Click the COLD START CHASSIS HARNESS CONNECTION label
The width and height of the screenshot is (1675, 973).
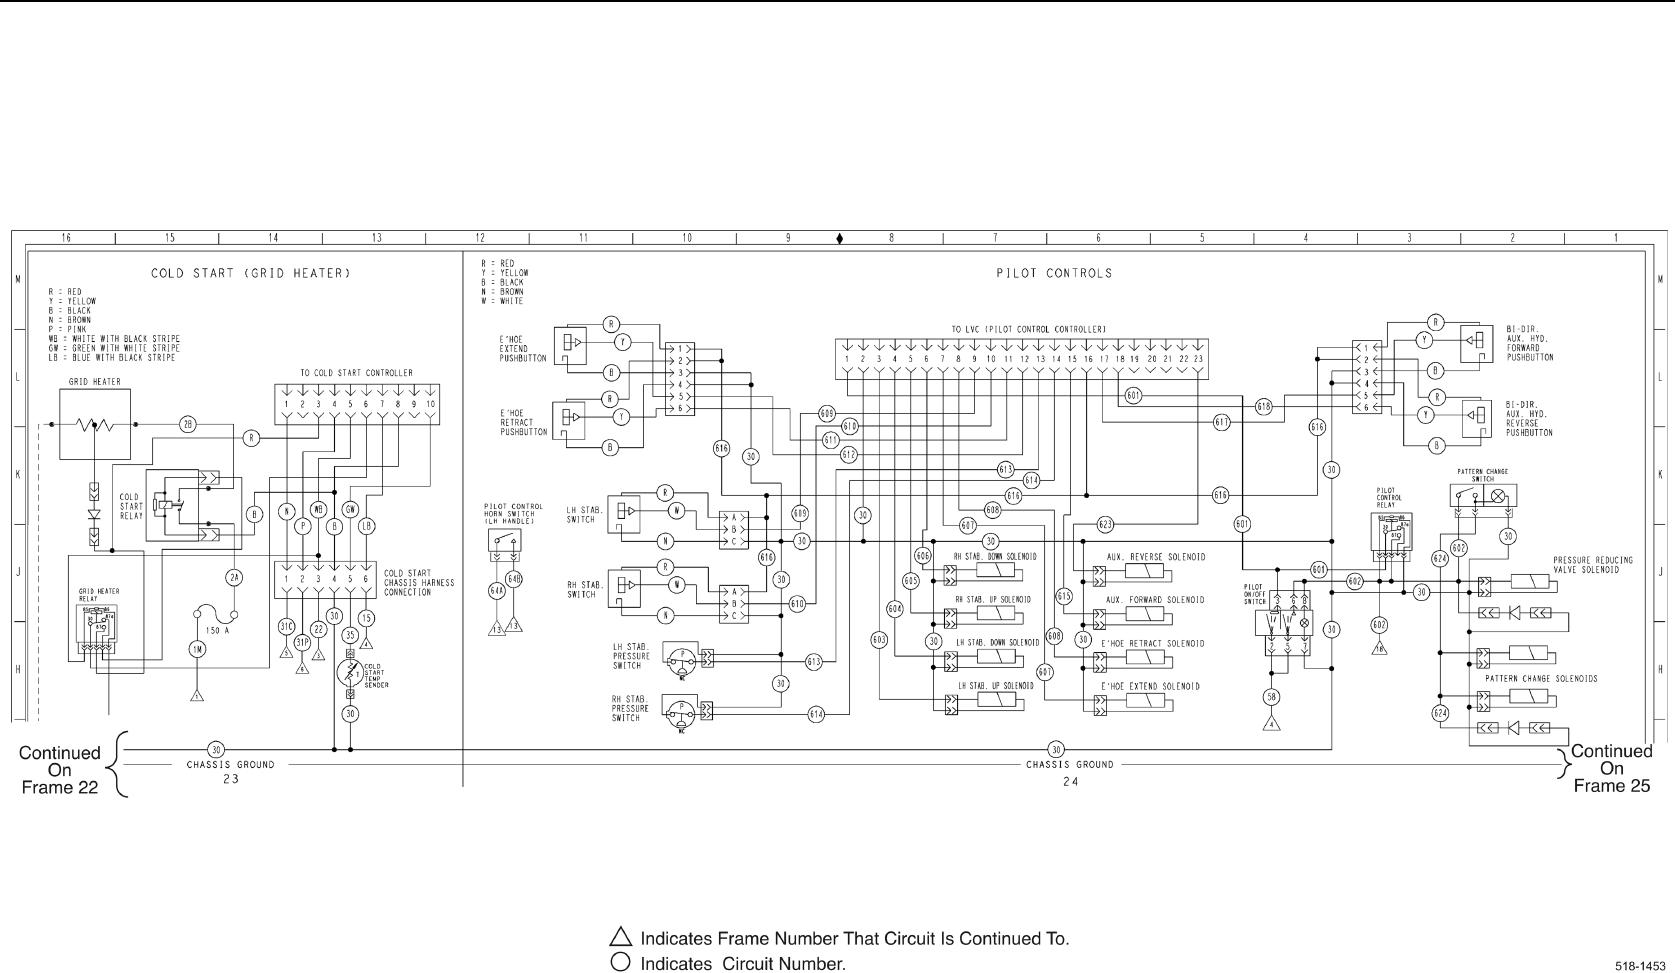point(418,583)
